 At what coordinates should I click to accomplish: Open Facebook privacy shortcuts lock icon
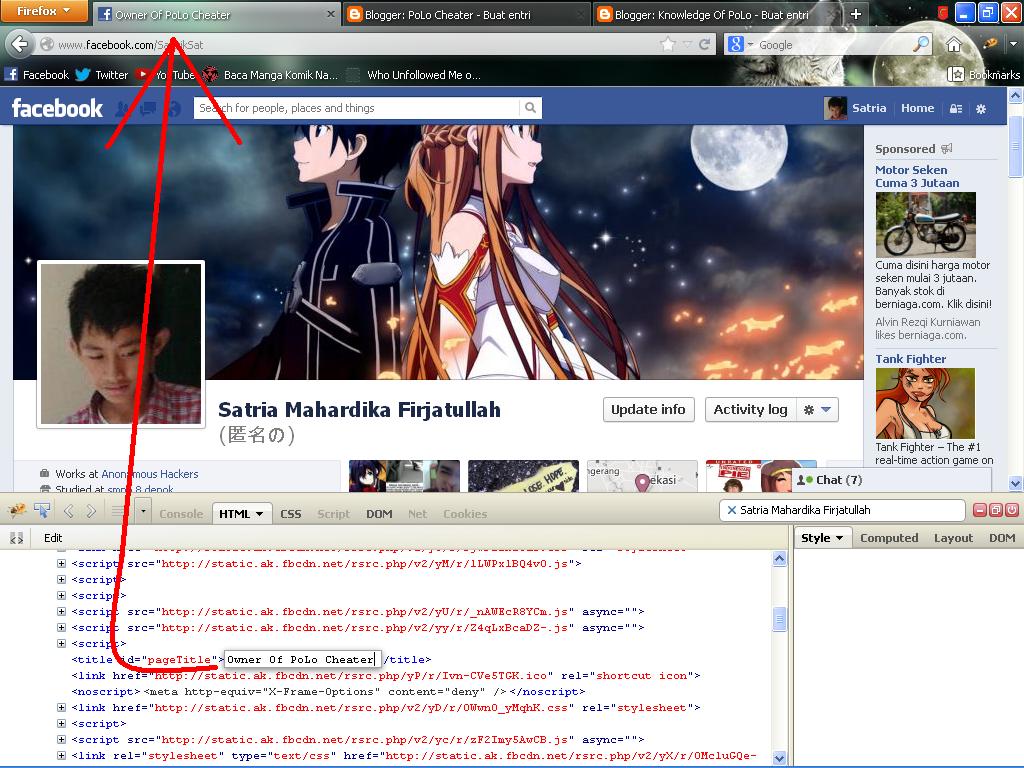click(x=955, y=109)
